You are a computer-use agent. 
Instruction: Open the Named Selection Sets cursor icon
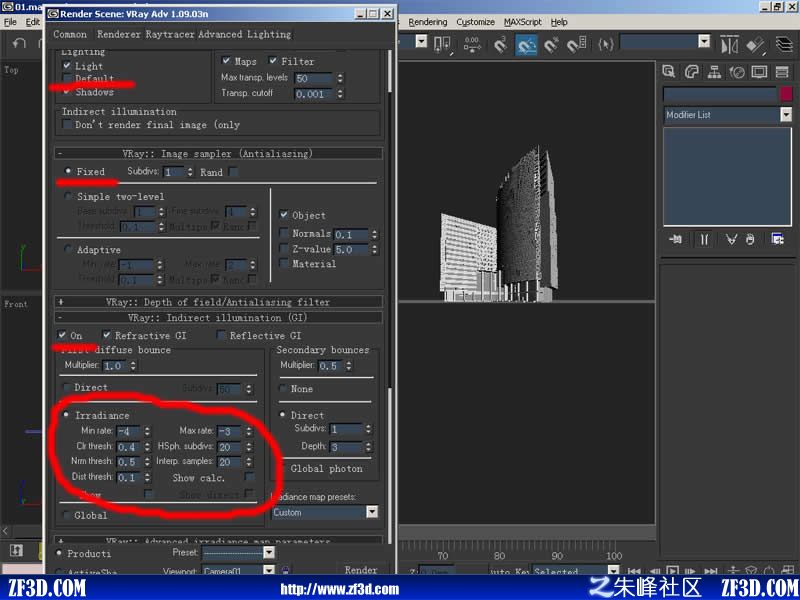click(x=605, y=44)
